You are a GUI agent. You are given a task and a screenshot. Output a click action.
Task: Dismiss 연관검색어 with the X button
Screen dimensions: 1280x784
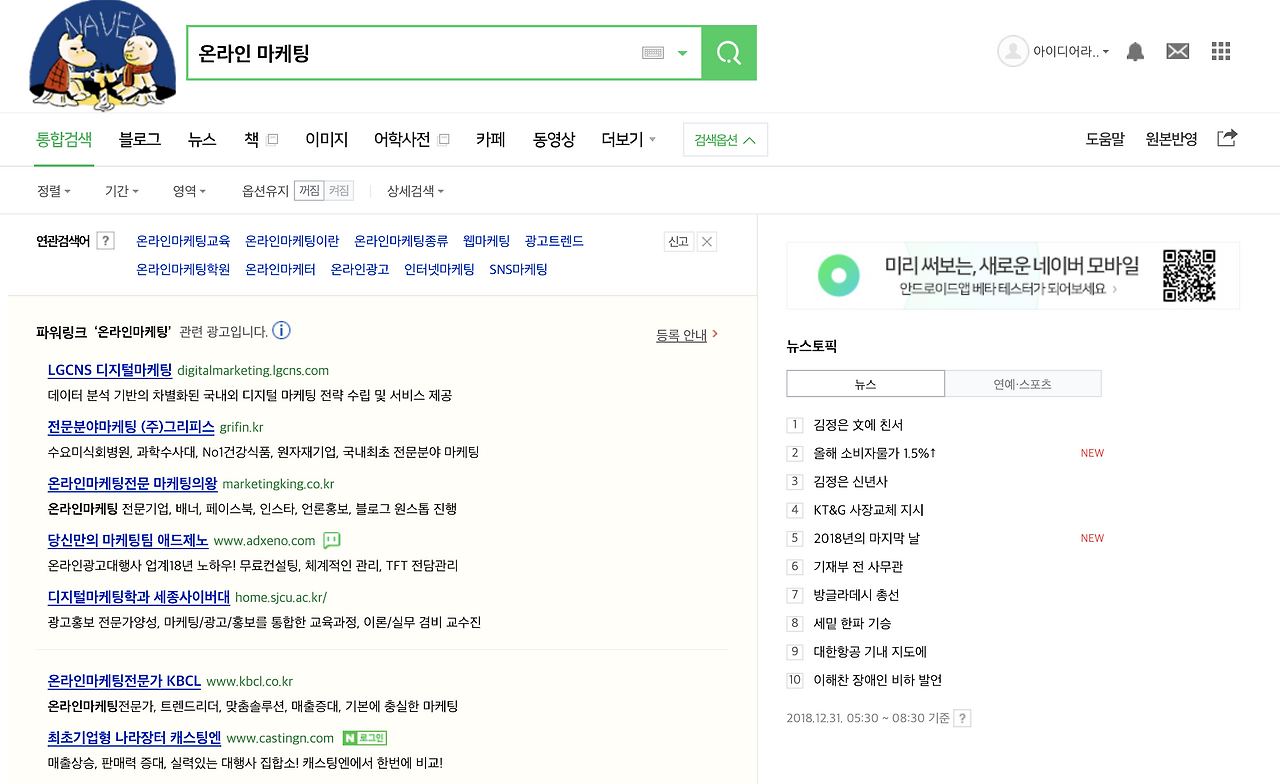point(706,241)
